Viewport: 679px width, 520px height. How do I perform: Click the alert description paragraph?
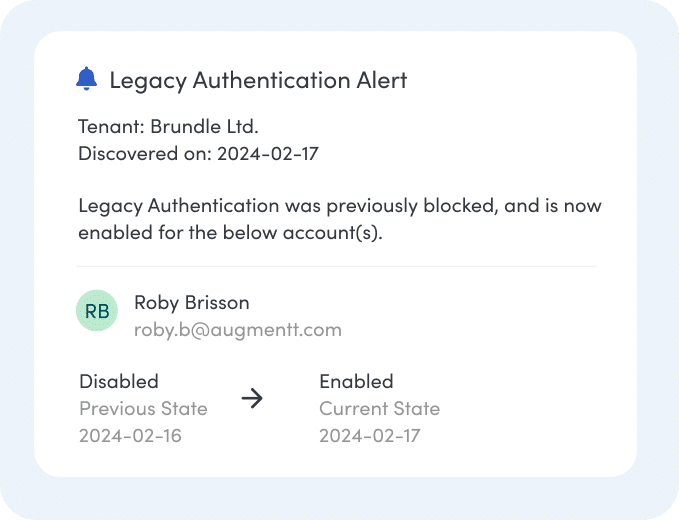pos(340,219)
